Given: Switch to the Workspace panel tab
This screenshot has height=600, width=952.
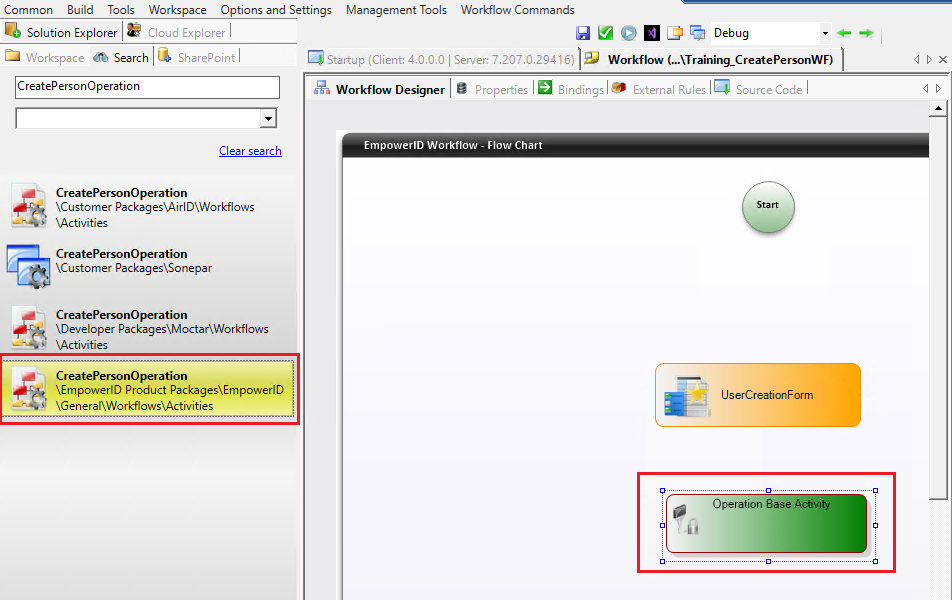Looking at the screenshot, I should [45, 57].
